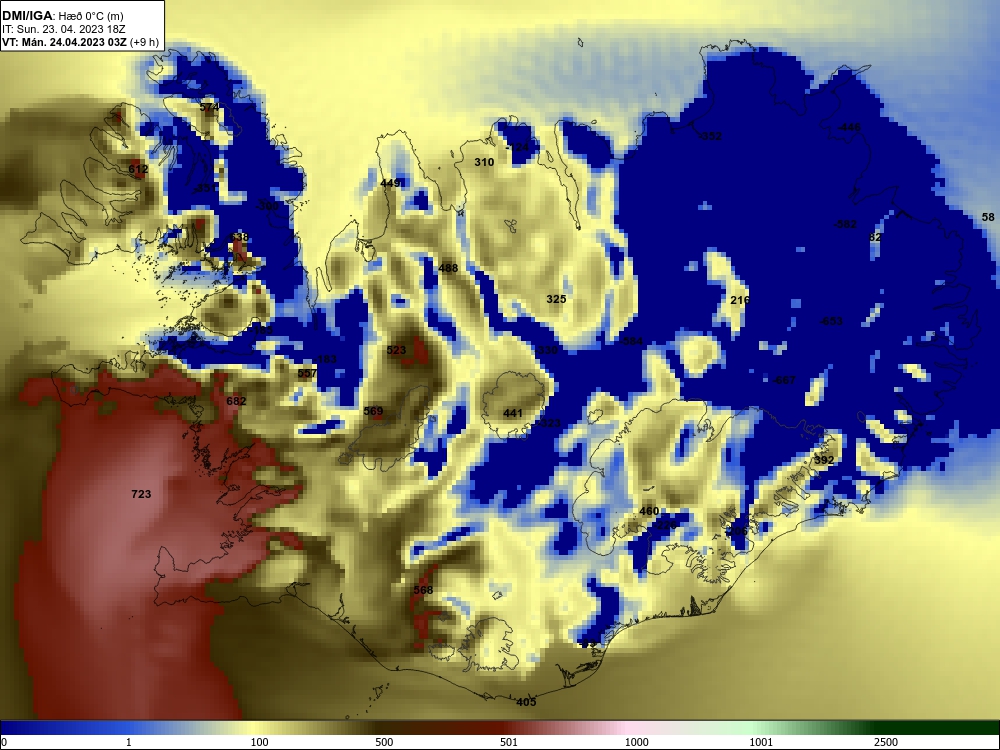The image size is (1000, 750).
Task: Click the negative value -183
Action: point(325,359)
